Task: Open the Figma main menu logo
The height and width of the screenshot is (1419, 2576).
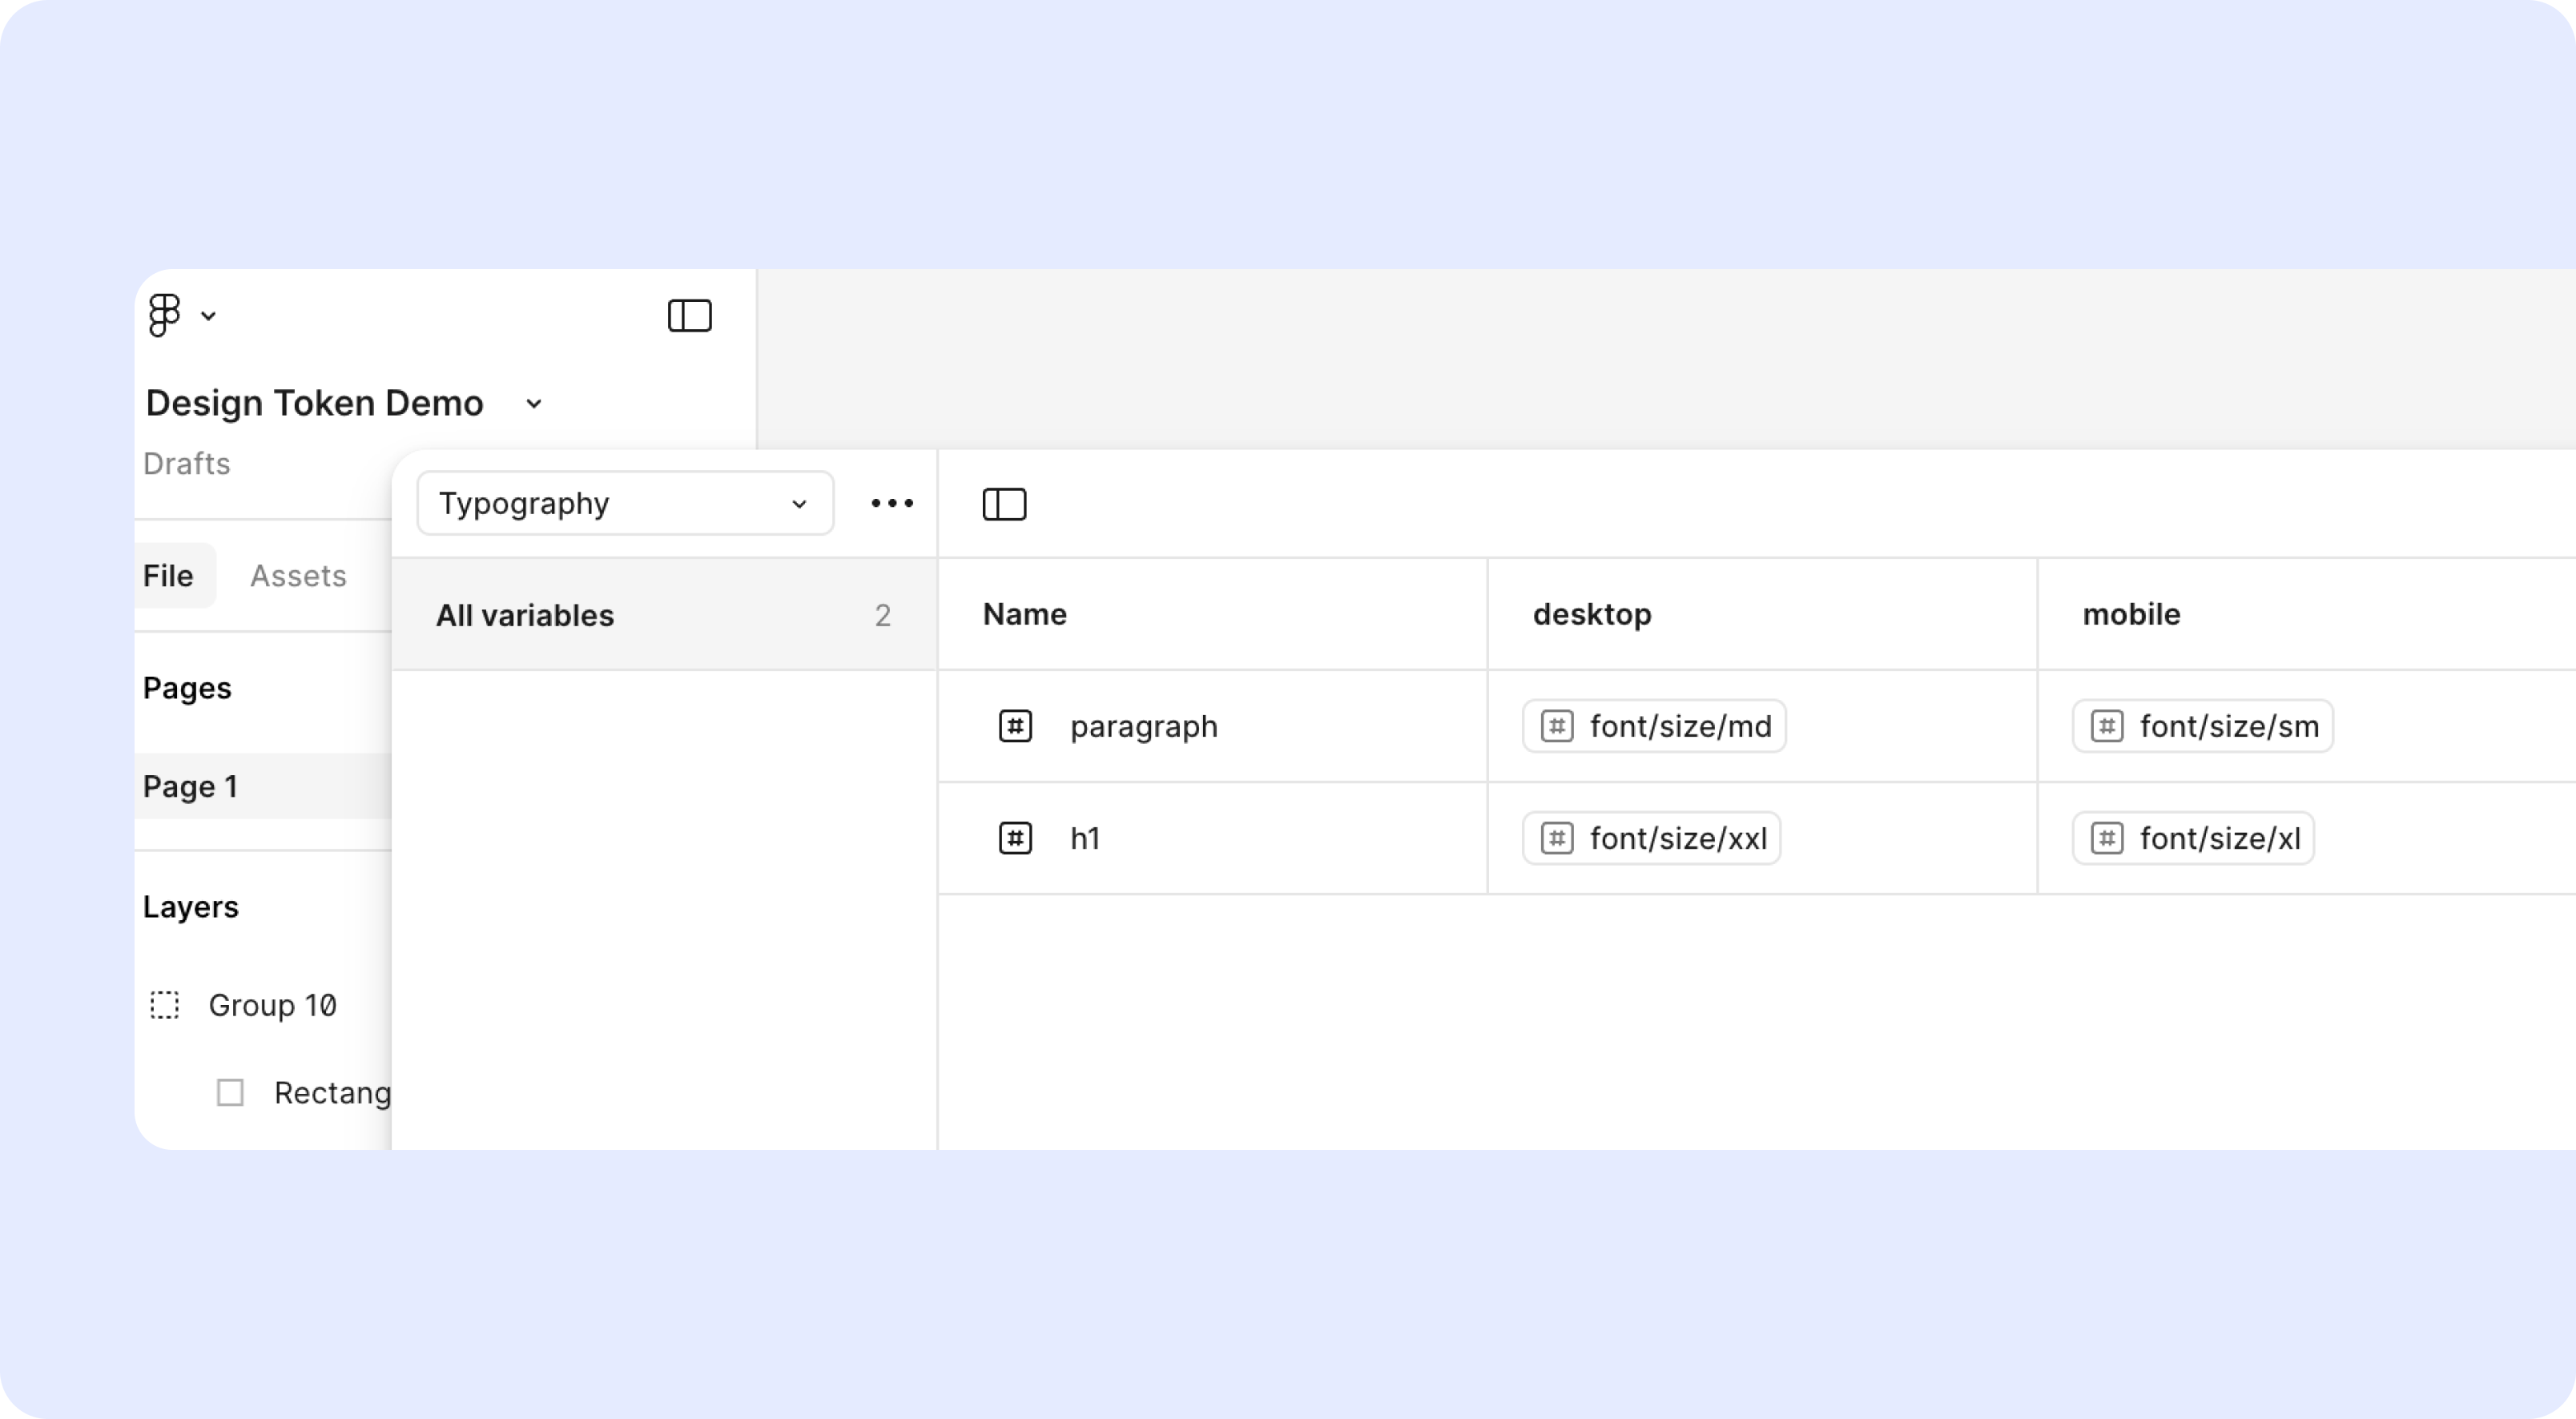Action: coord(164,315)
